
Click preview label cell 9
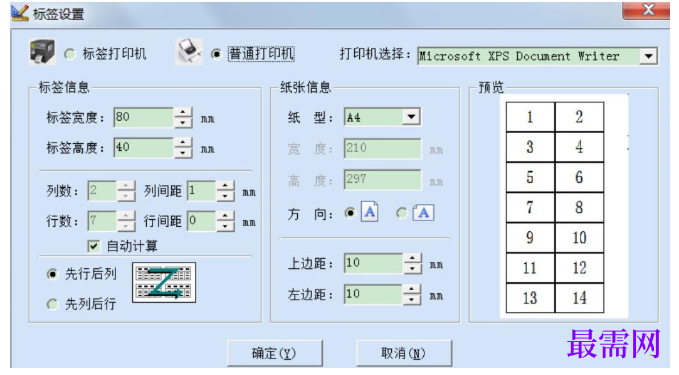pos(530,238)
